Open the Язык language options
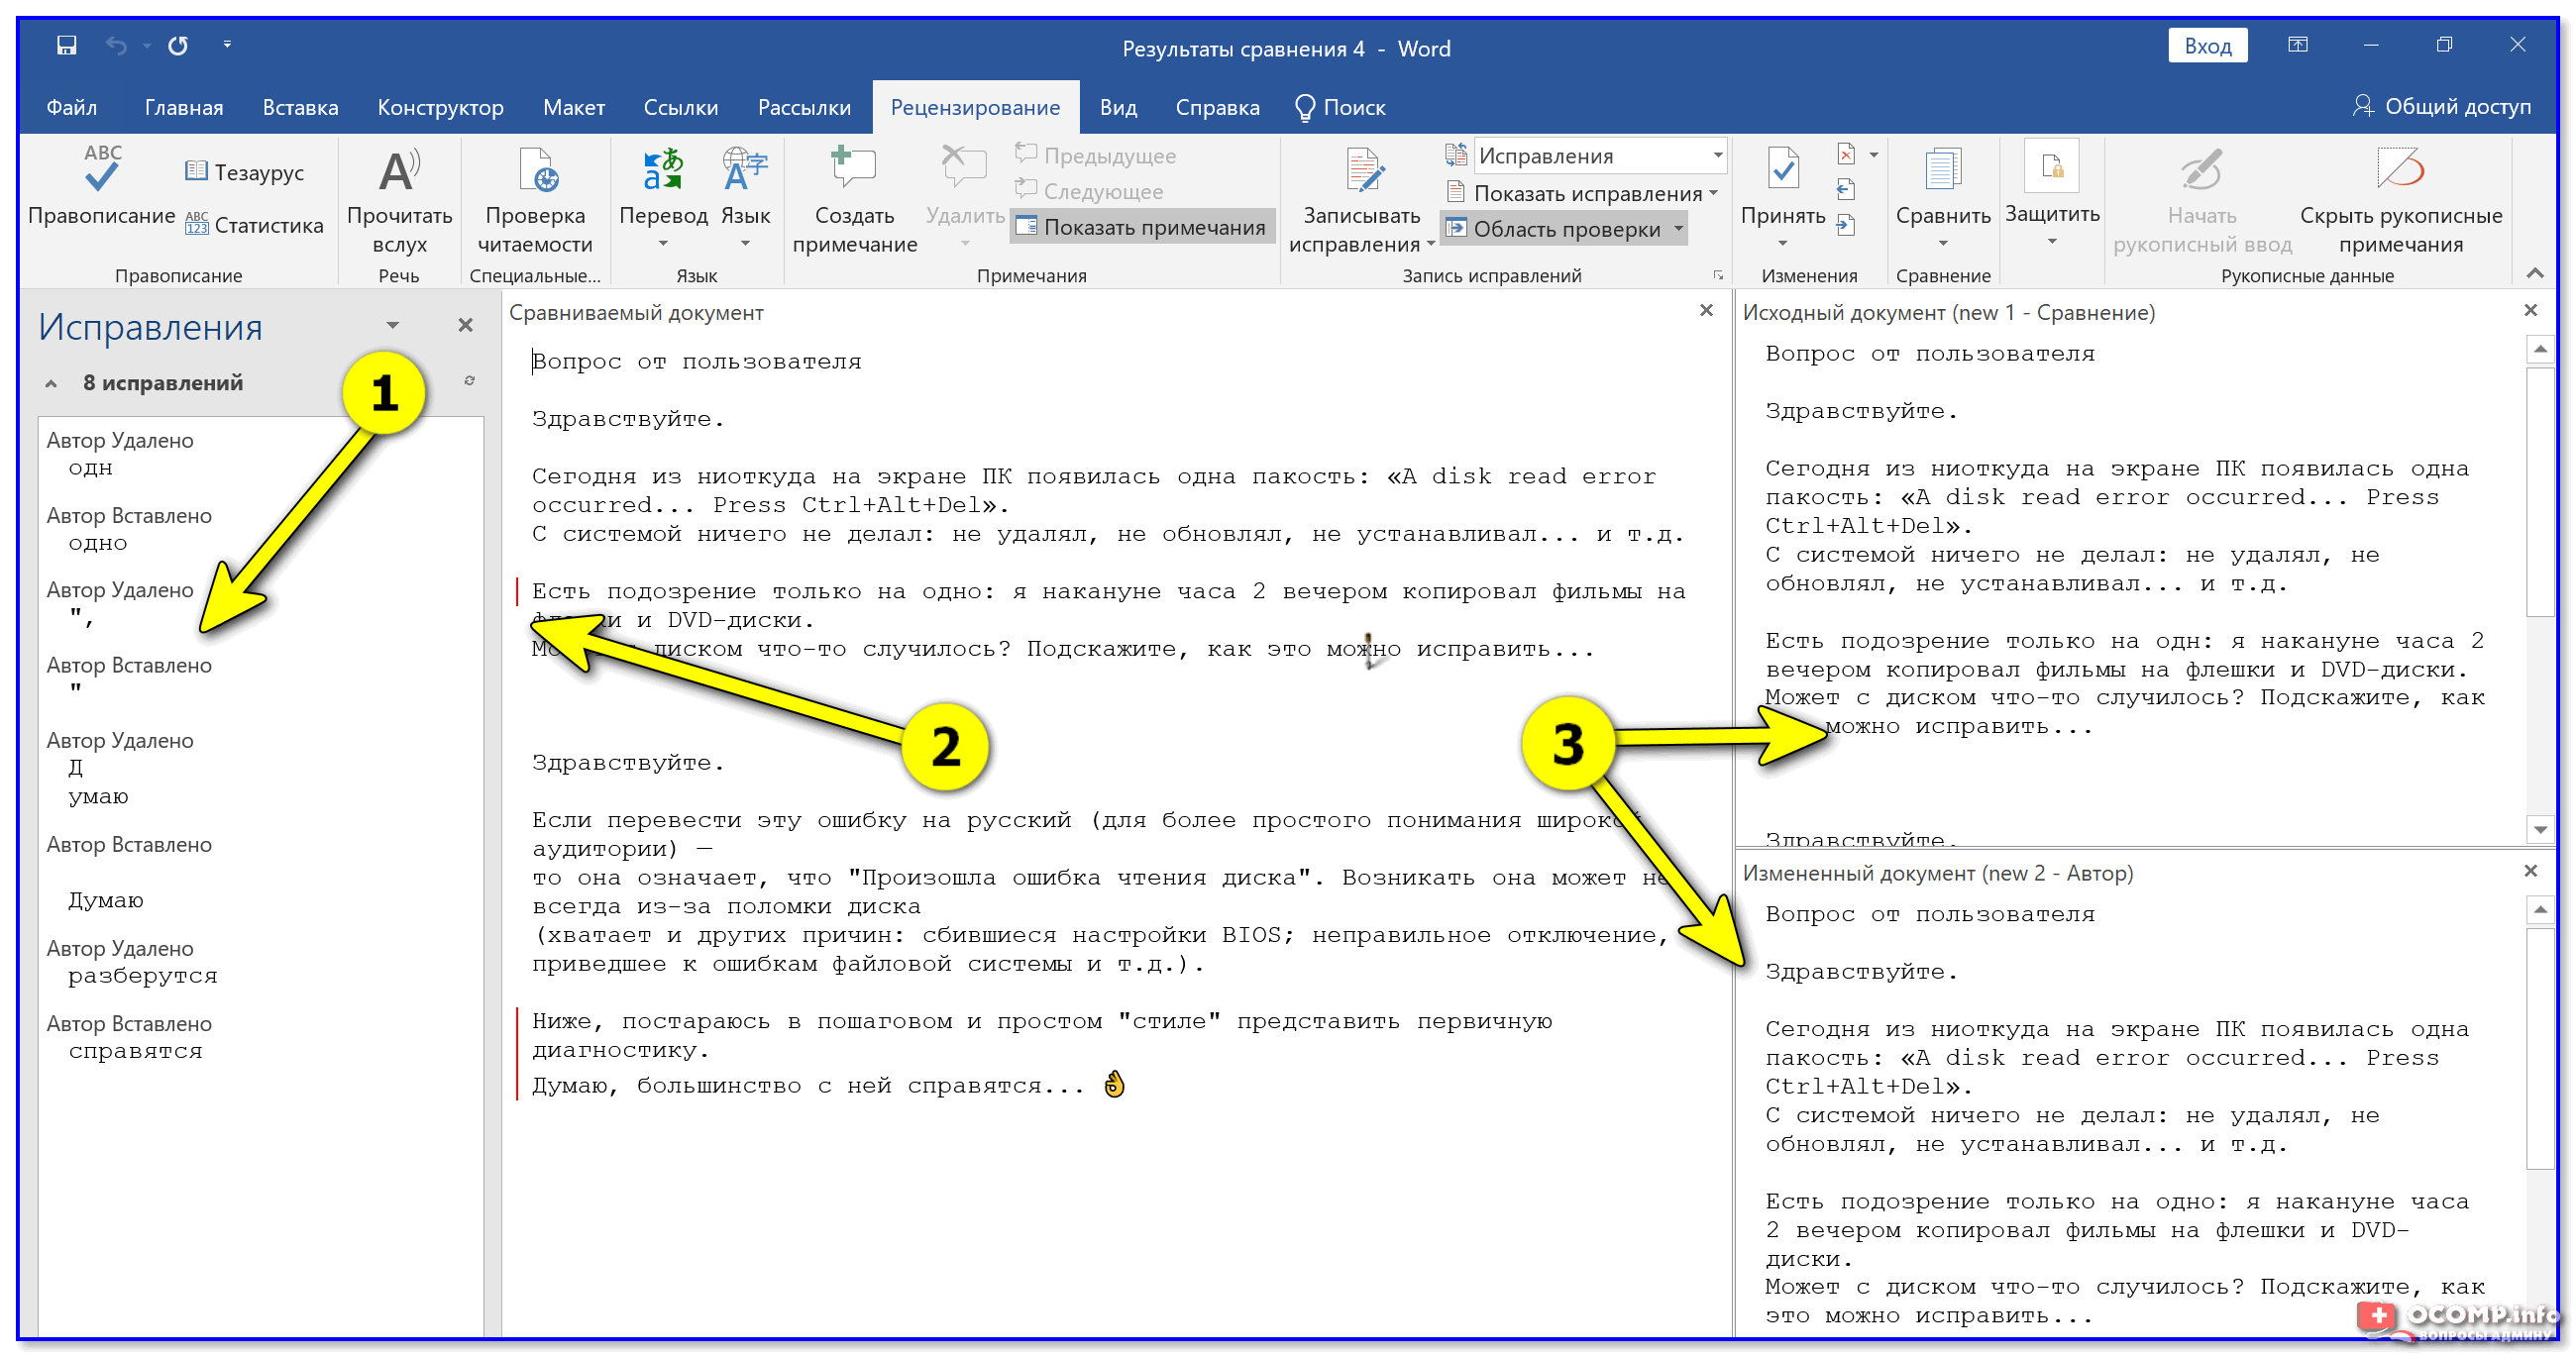Viewport: 2576px width, 1357px height. (745, 187)
